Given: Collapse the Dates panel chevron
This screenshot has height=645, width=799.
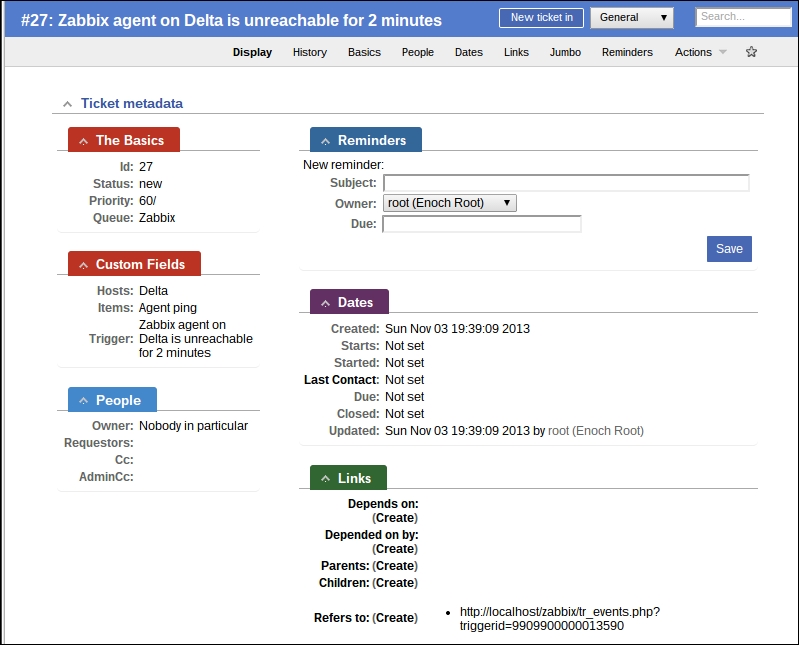Looking at the screenshot, I should pos(325,303).
